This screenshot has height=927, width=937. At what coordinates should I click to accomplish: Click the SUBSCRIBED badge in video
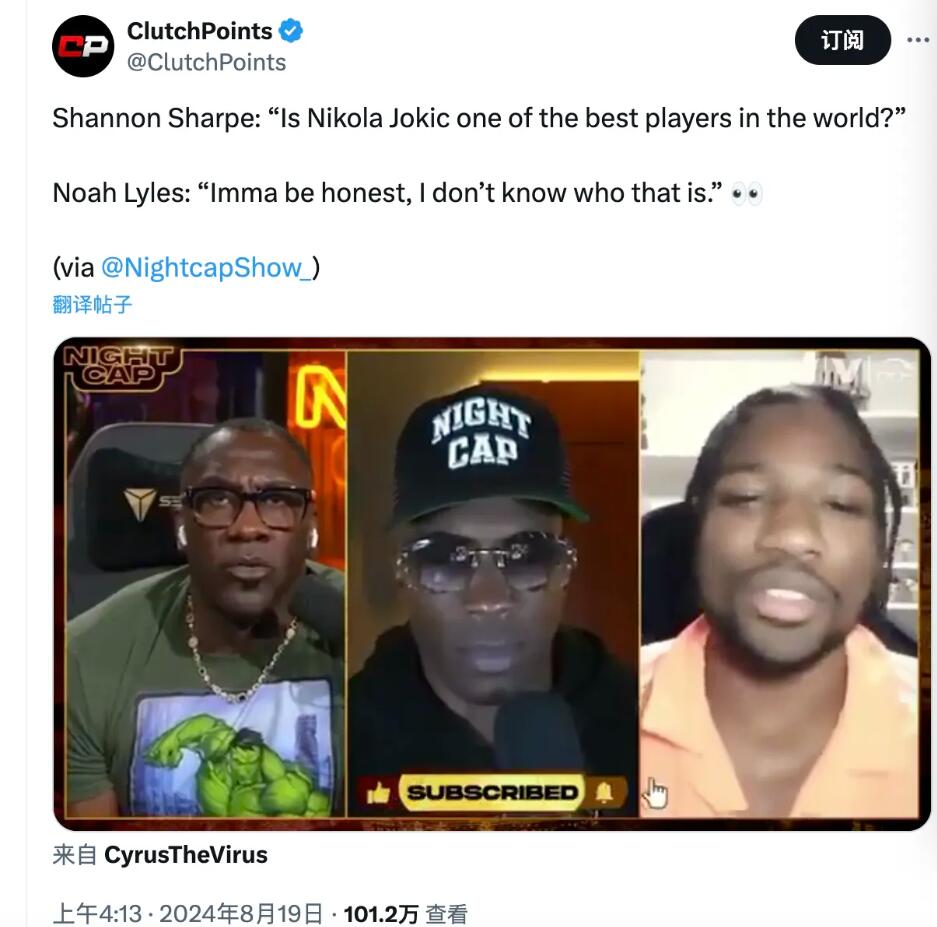coord(492,793)
